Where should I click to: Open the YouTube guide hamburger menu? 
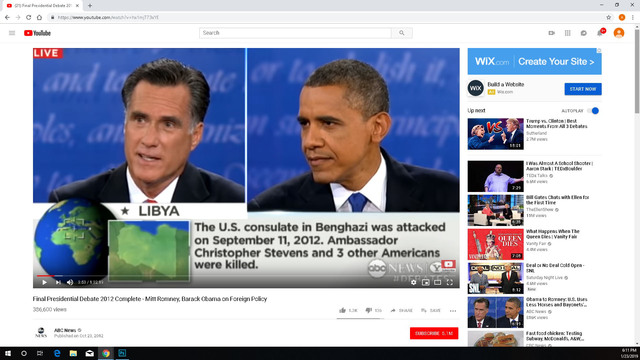[x=12, y=33]
